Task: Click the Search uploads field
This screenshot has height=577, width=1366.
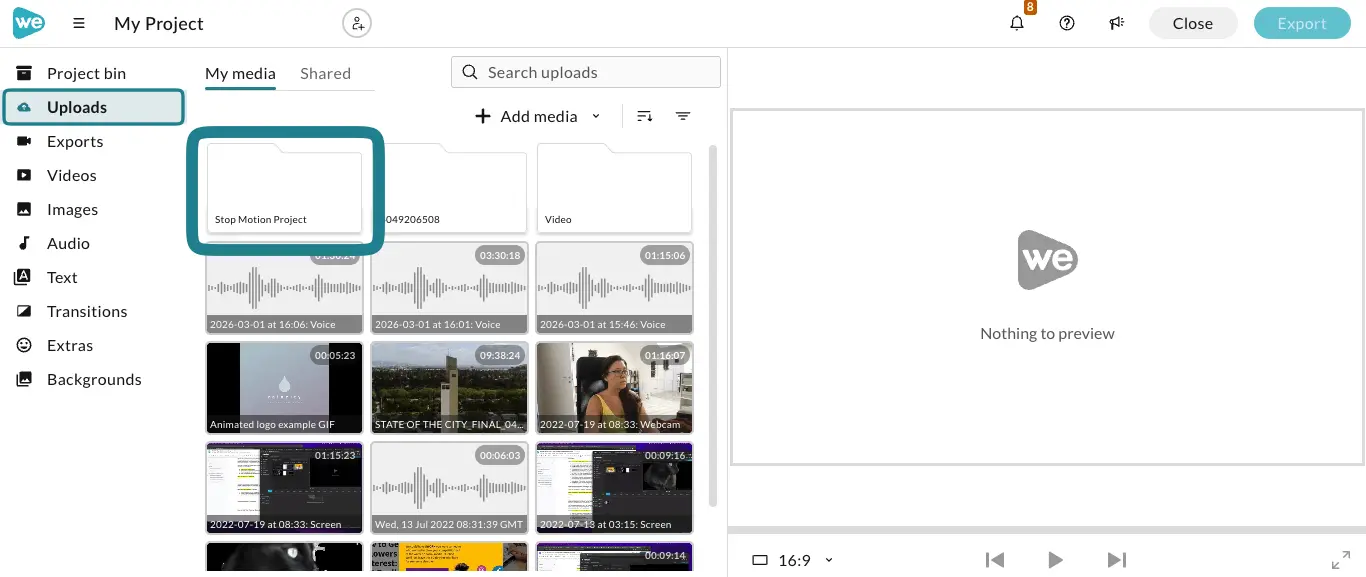Action: tap(586, 72)
